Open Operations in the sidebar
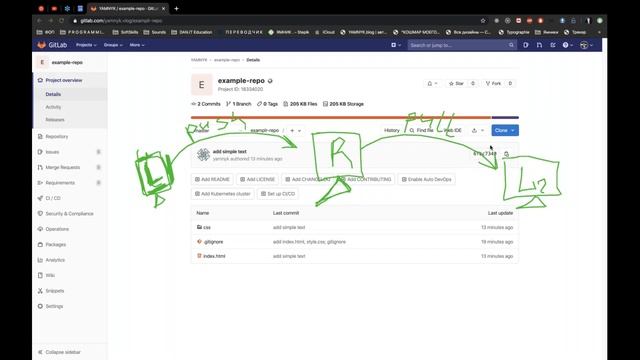This screenshot has height=360, width=640. 57,229
